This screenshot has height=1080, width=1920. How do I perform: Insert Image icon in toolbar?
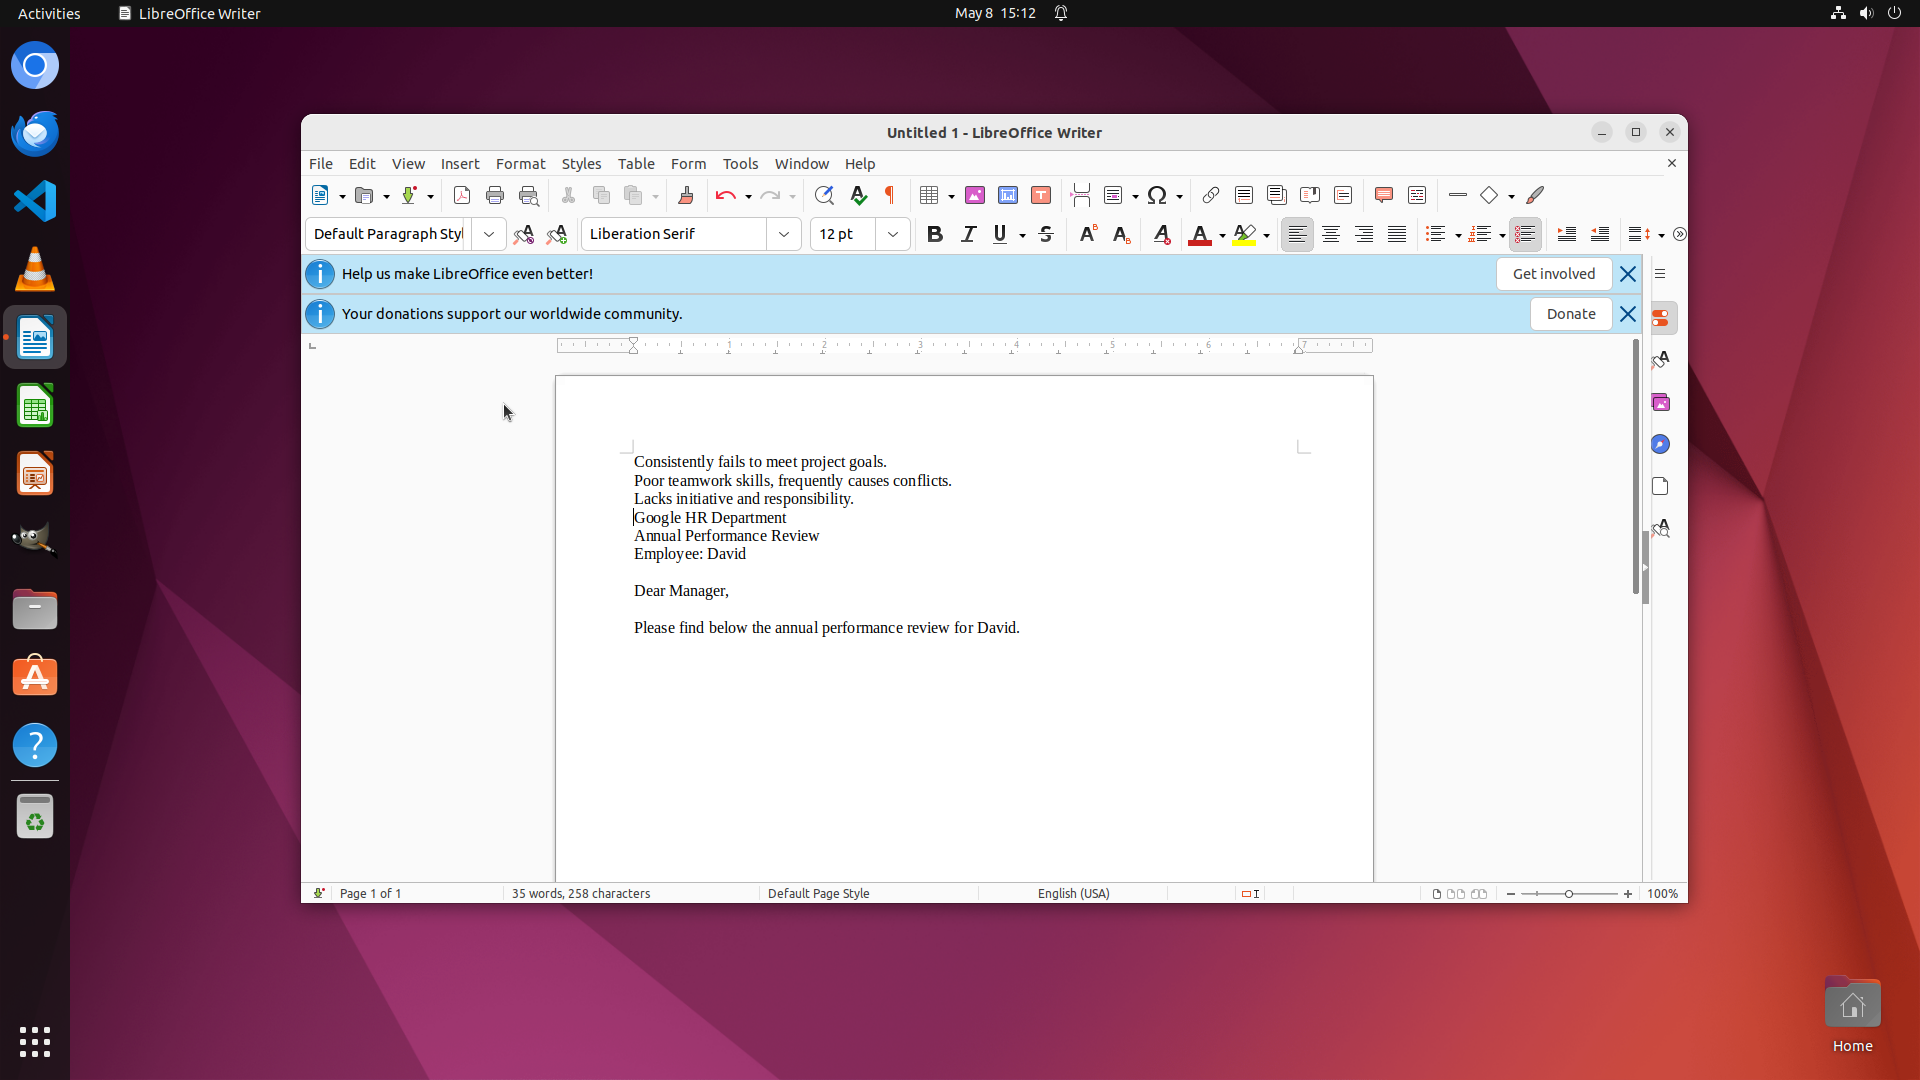[x=974, y=195]
